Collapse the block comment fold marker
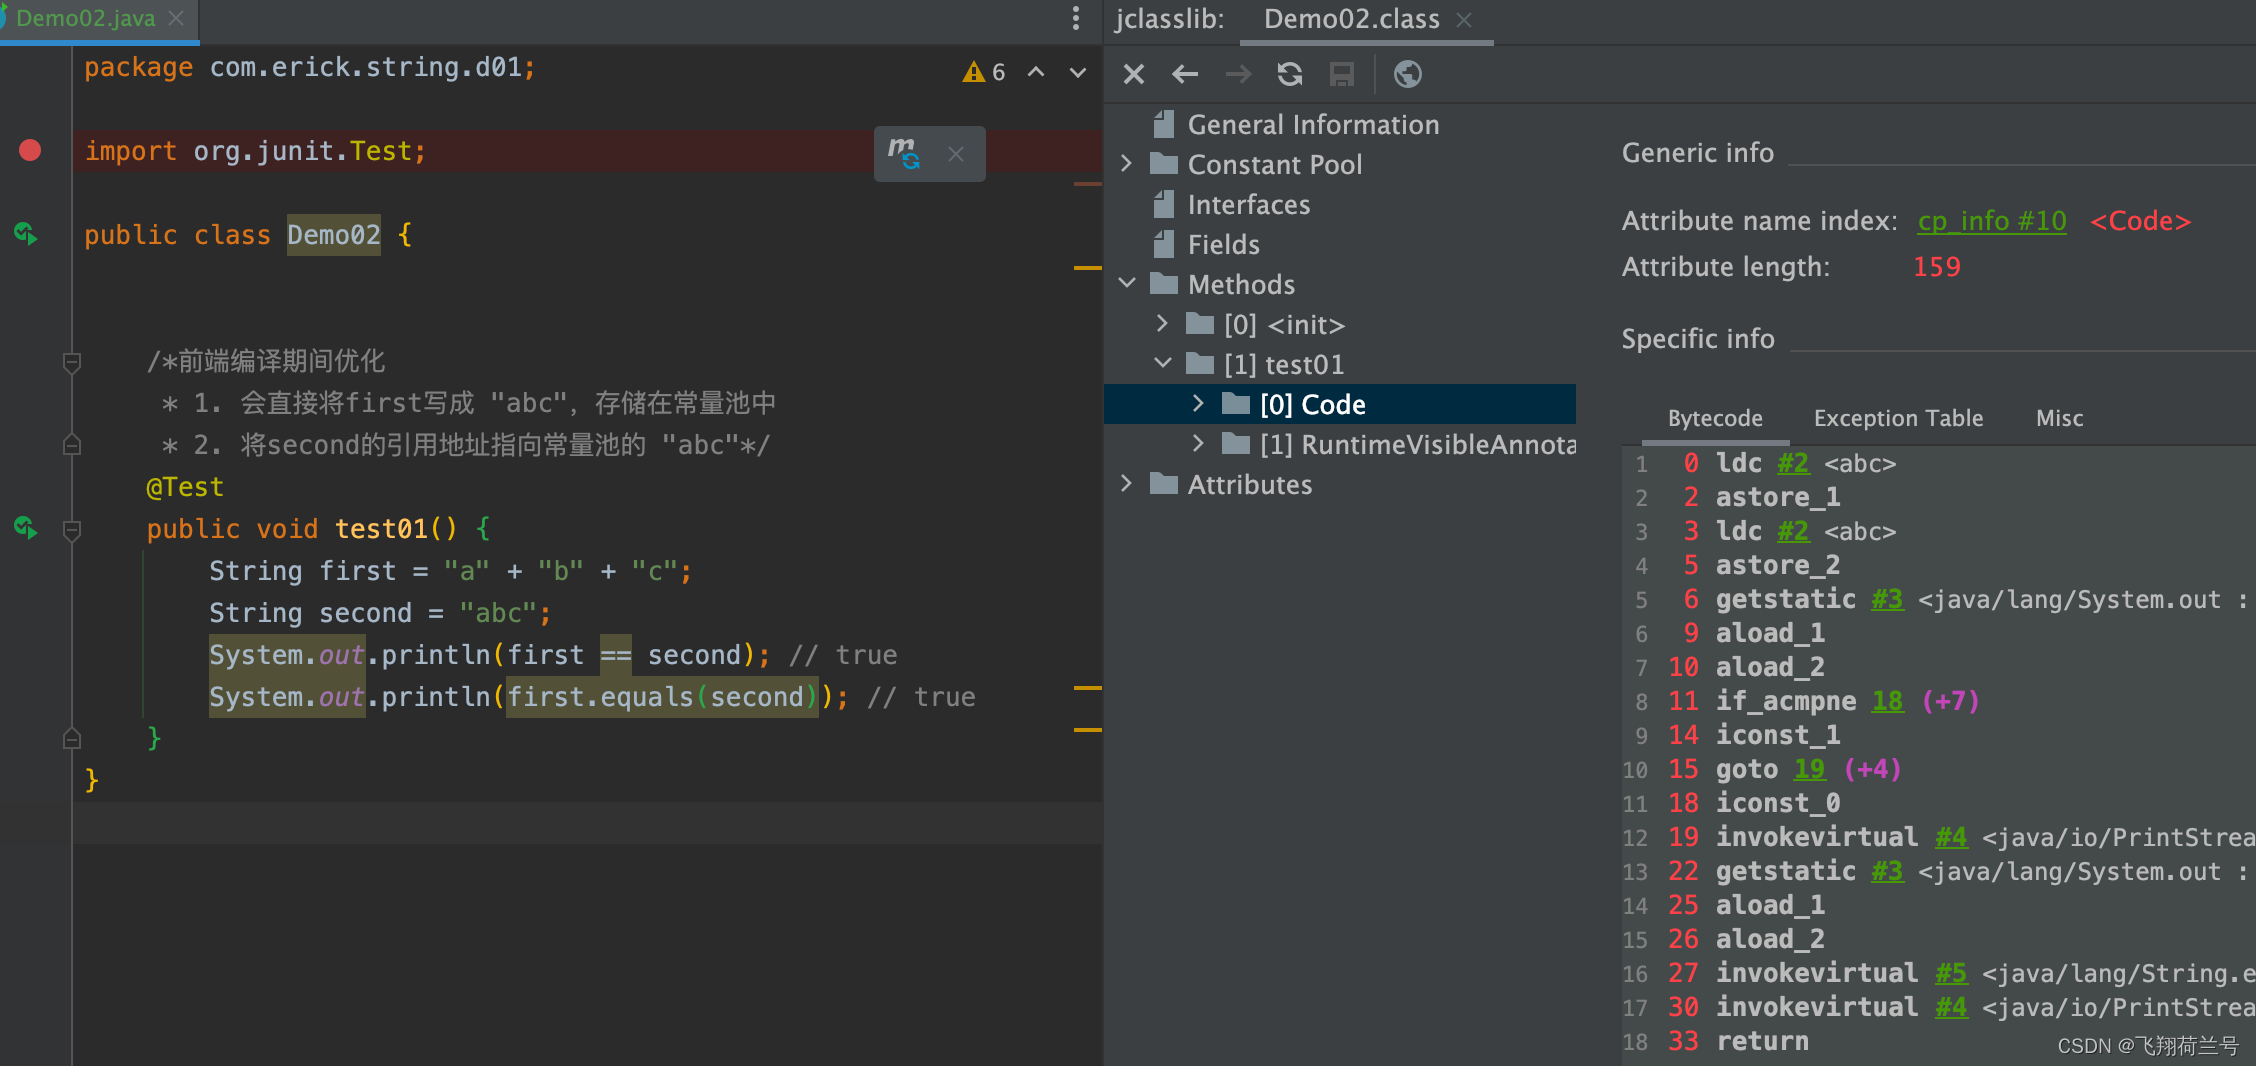 (72, 362)
